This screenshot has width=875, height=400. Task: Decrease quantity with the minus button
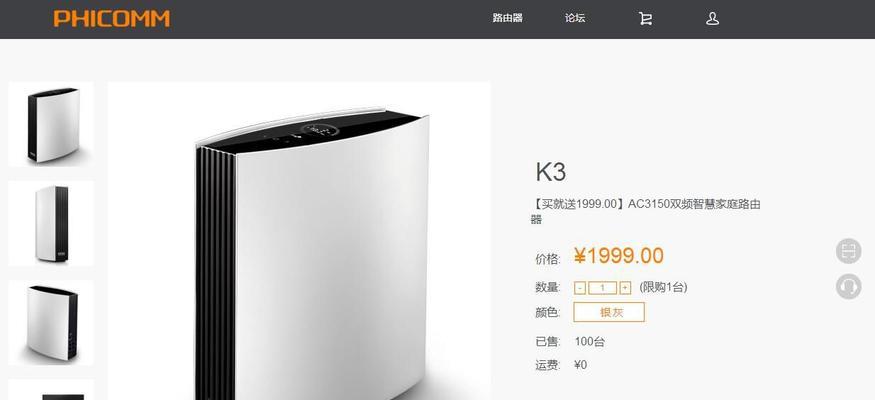[580, 288]
